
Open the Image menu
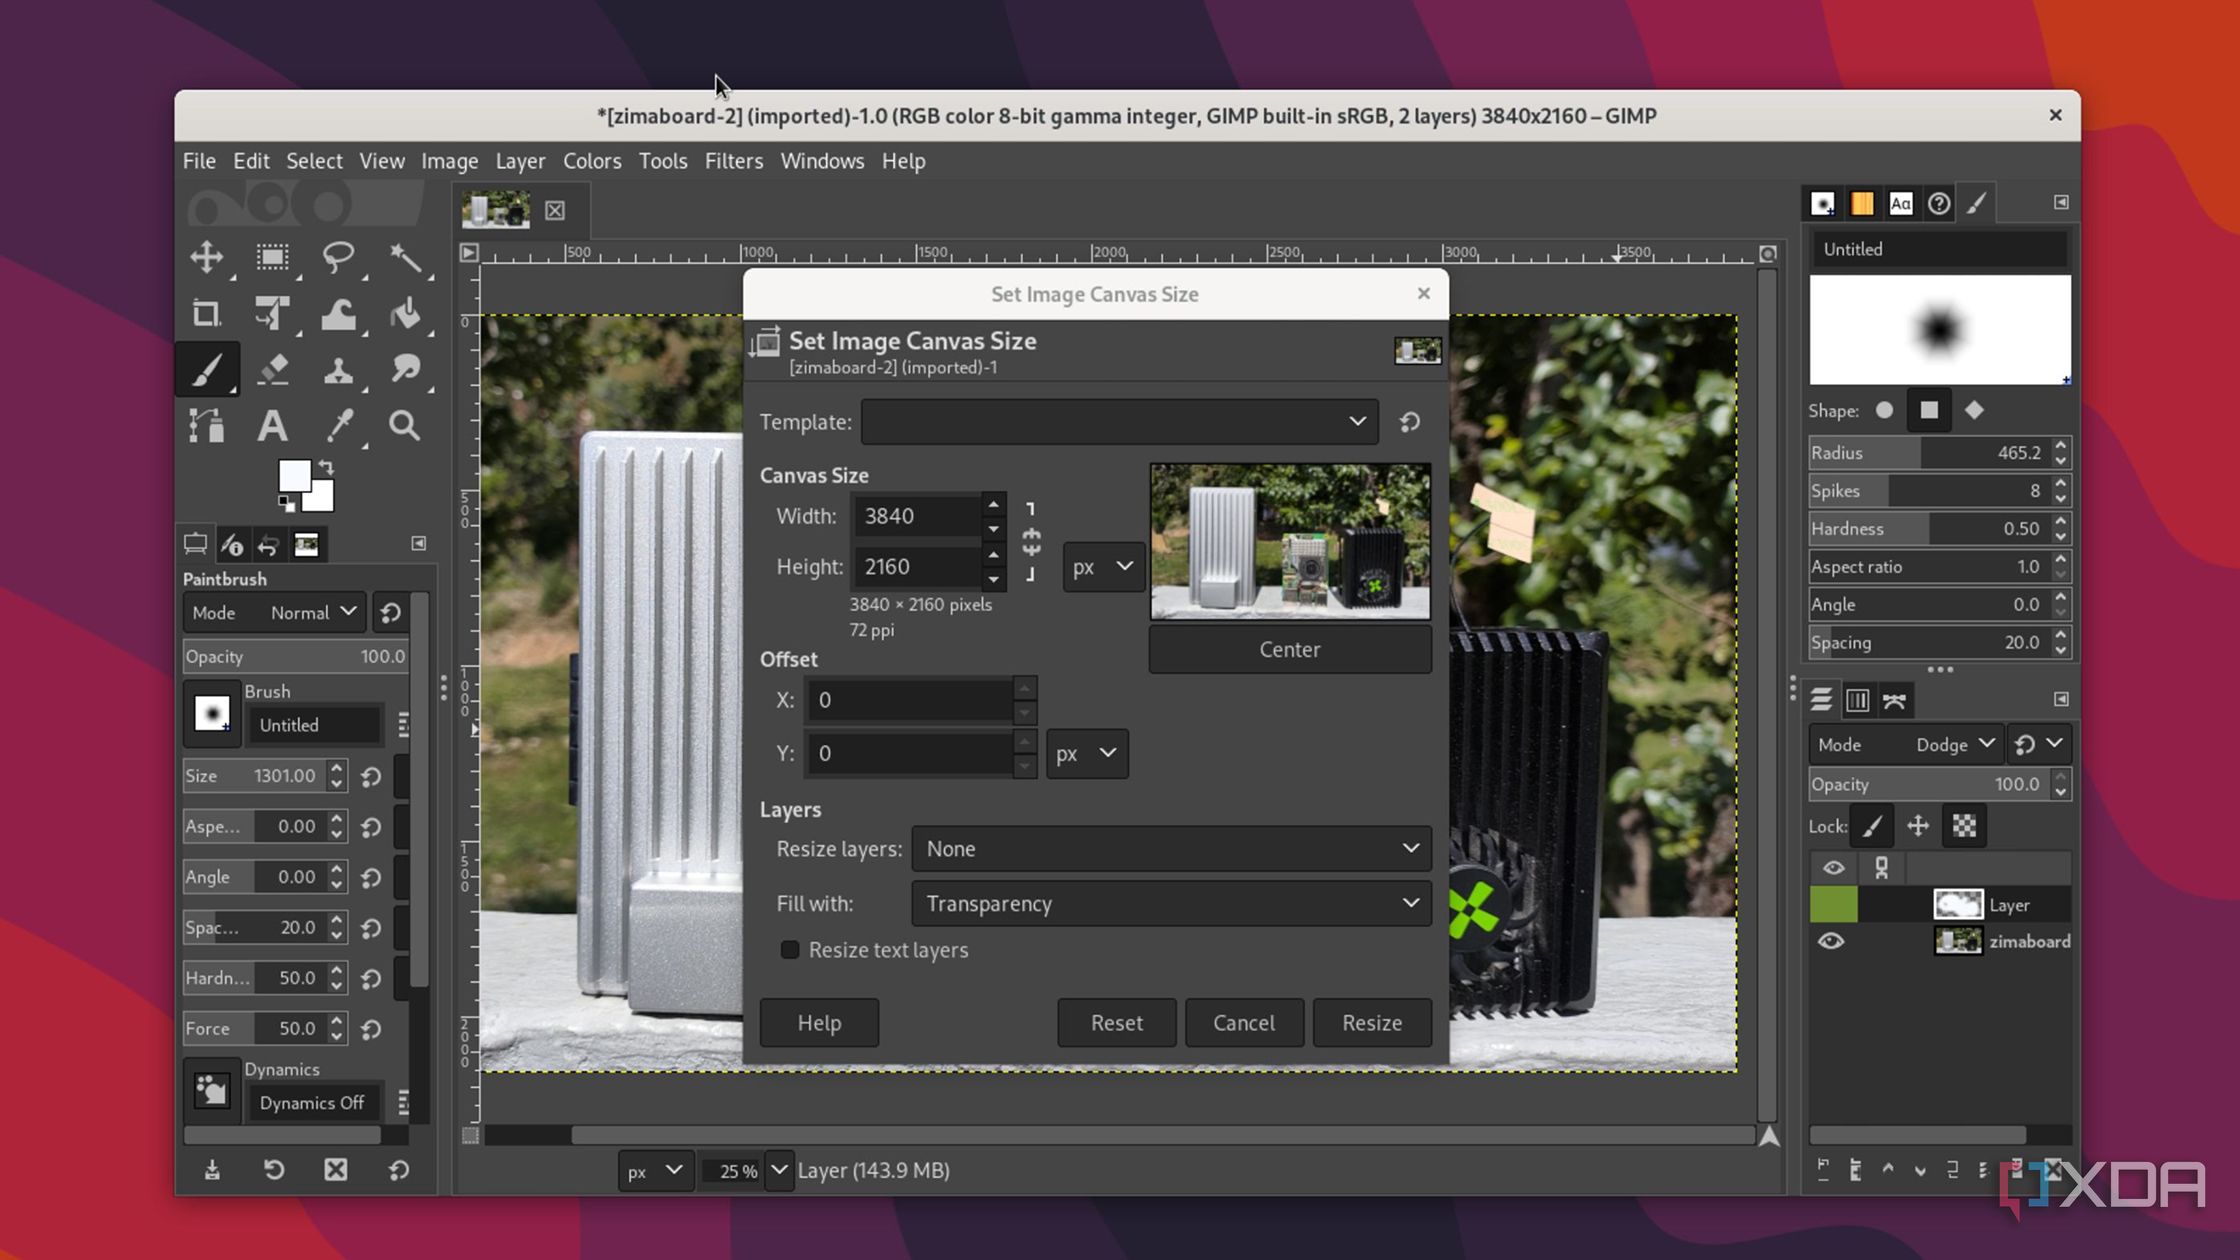coord(449,161)
